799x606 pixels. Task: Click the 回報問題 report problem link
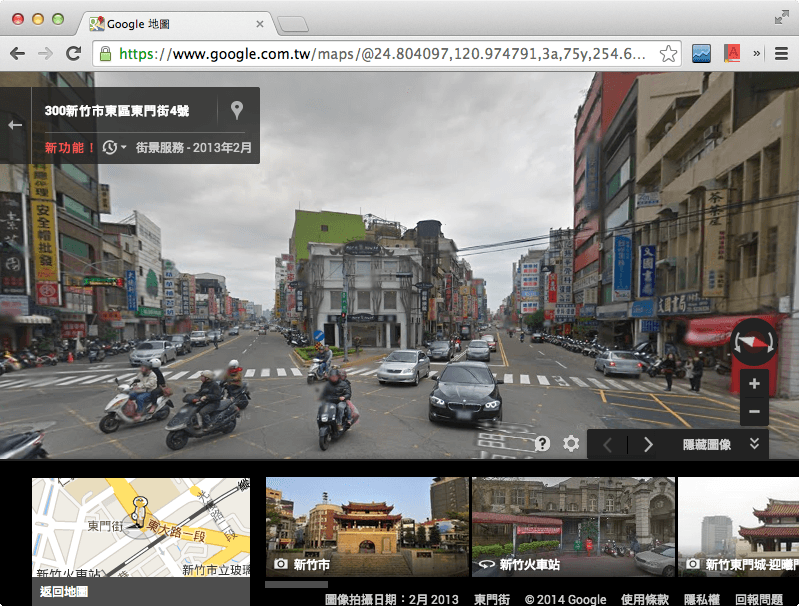tap(759, 599)
